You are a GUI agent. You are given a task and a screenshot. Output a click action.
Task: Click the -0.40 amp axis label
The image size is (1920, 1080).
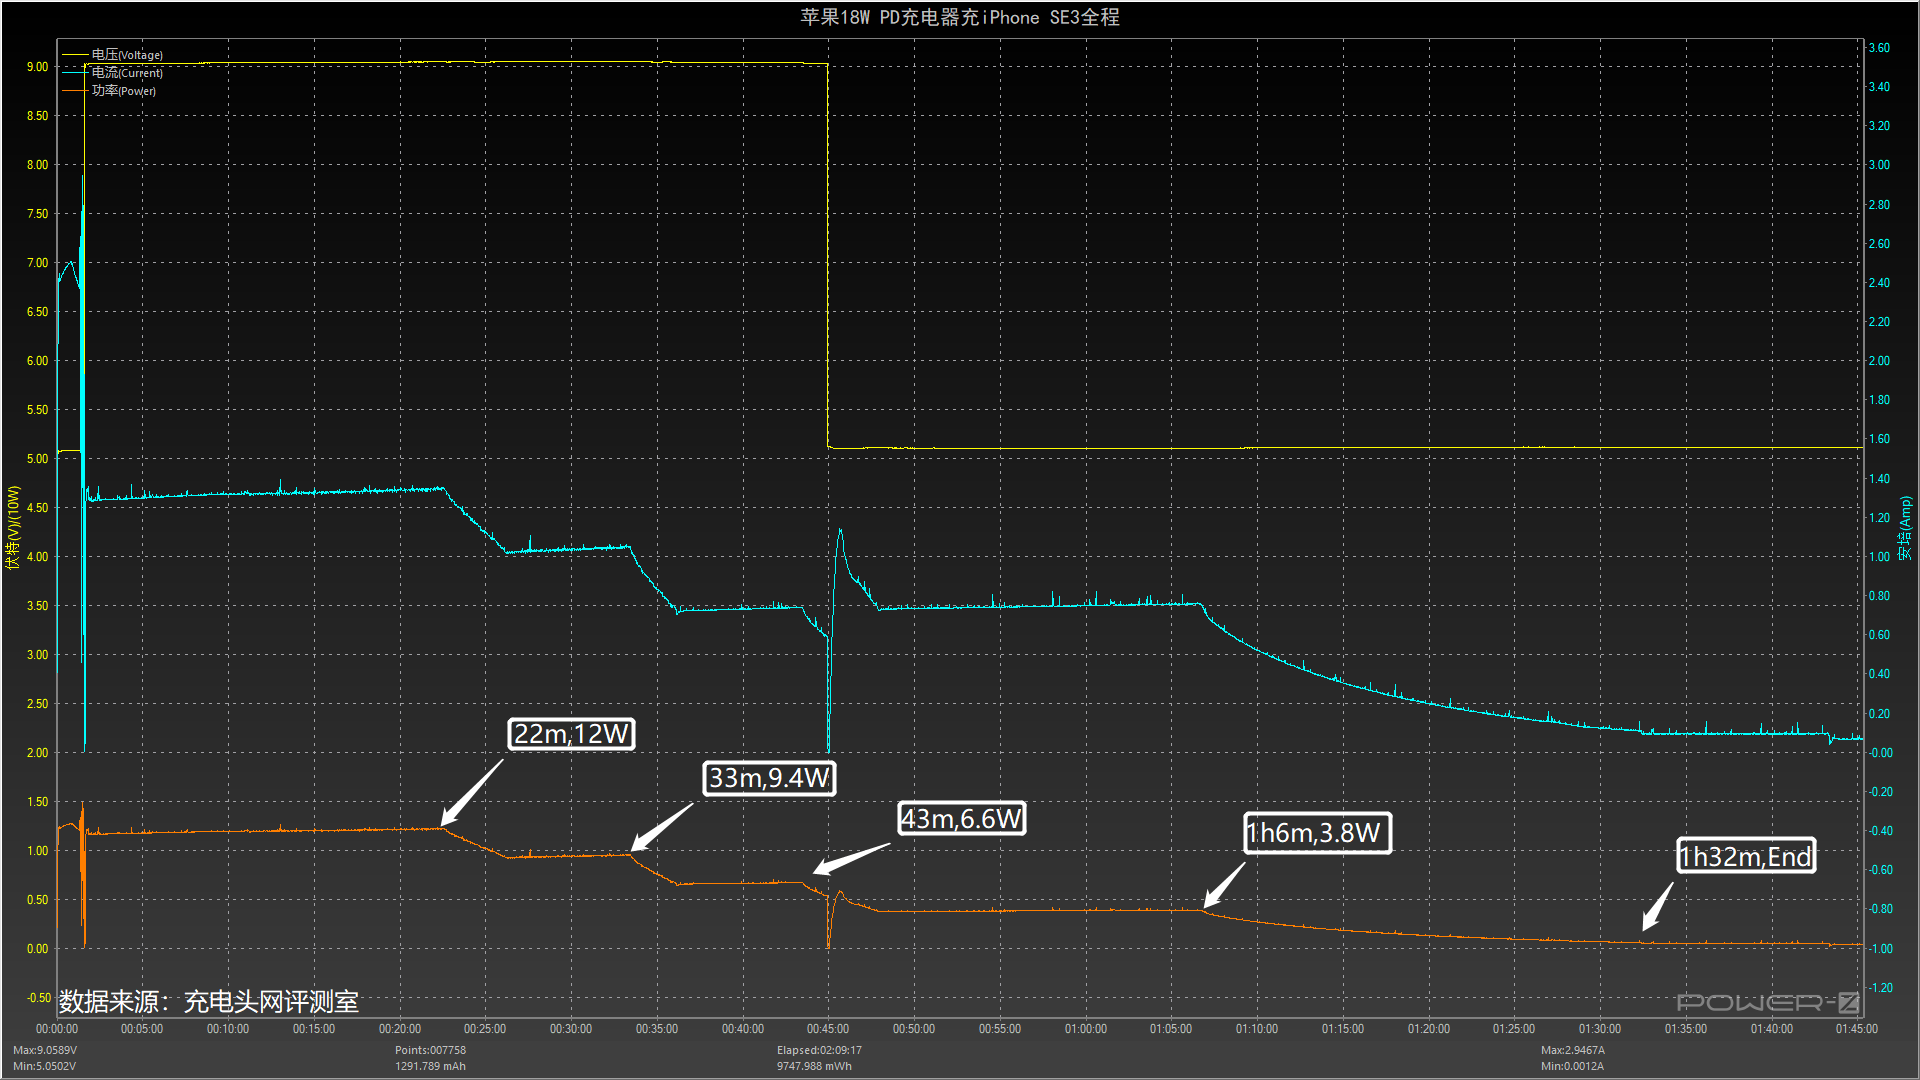pyautogui.click(x=1881, y=831)
